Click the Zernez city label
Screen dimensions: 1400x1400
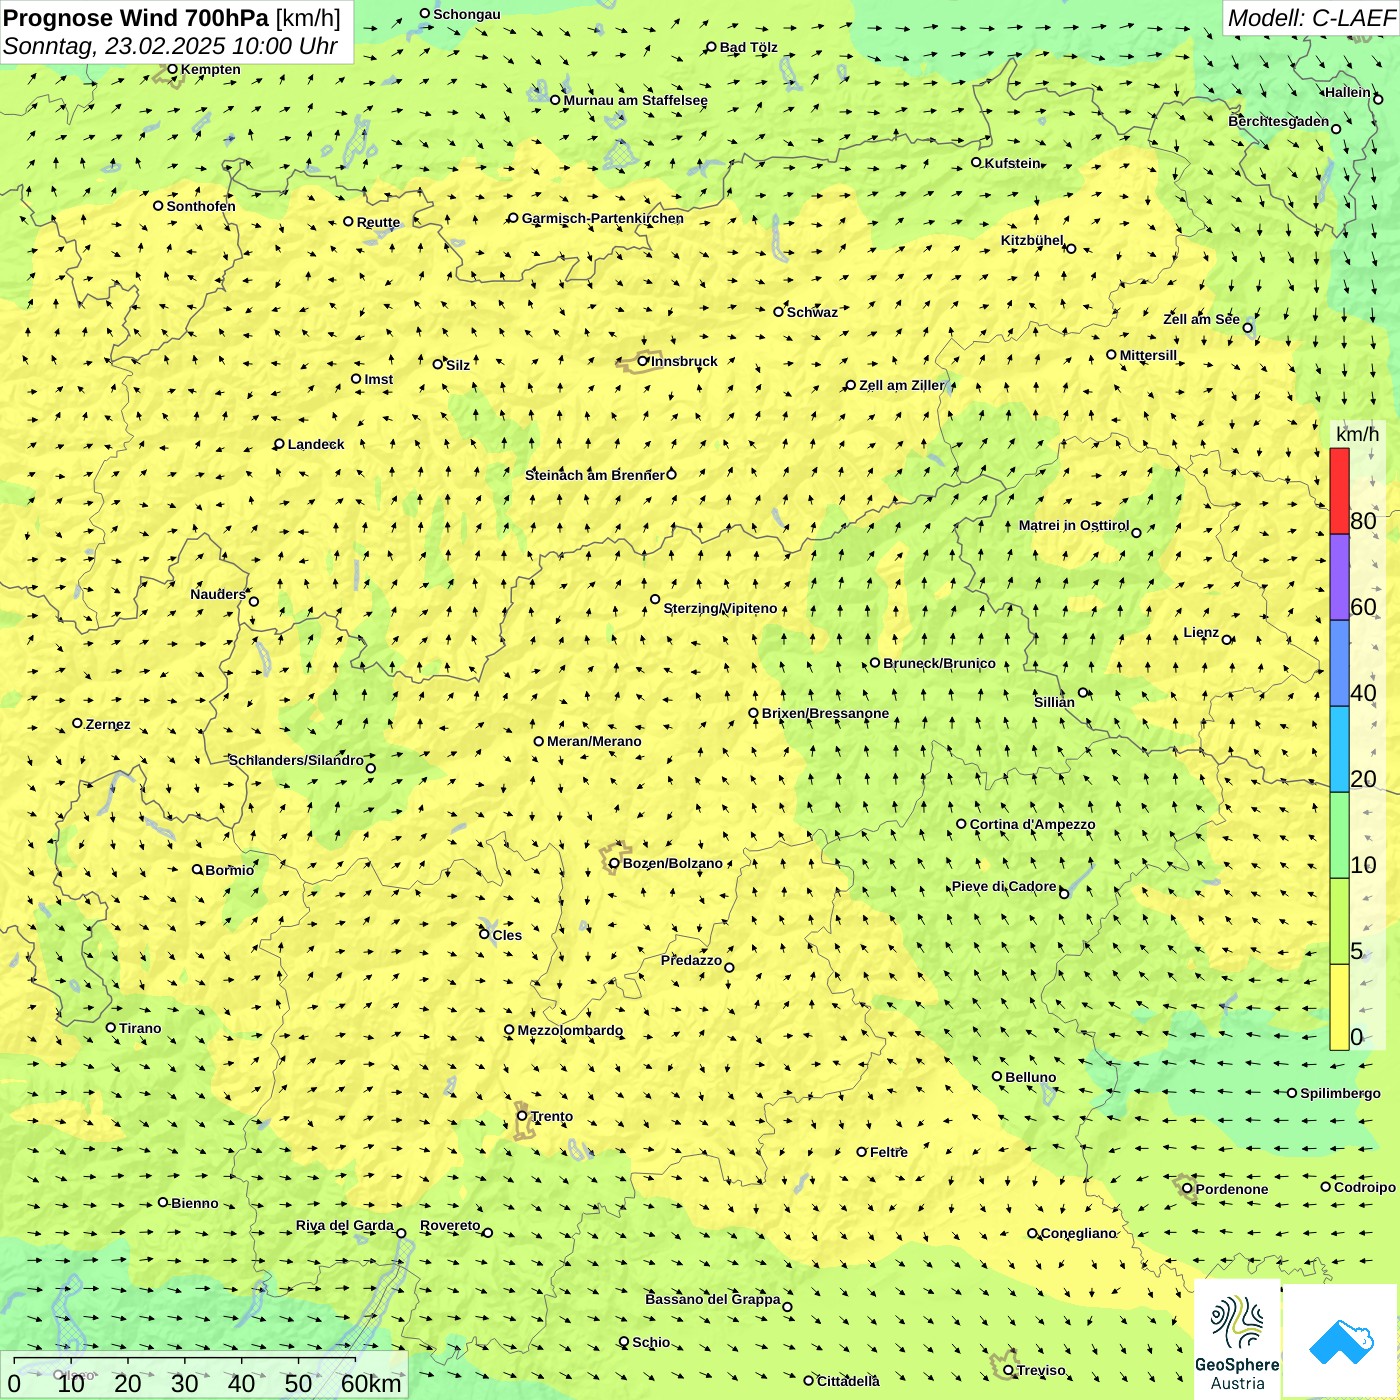coord(108,724)
